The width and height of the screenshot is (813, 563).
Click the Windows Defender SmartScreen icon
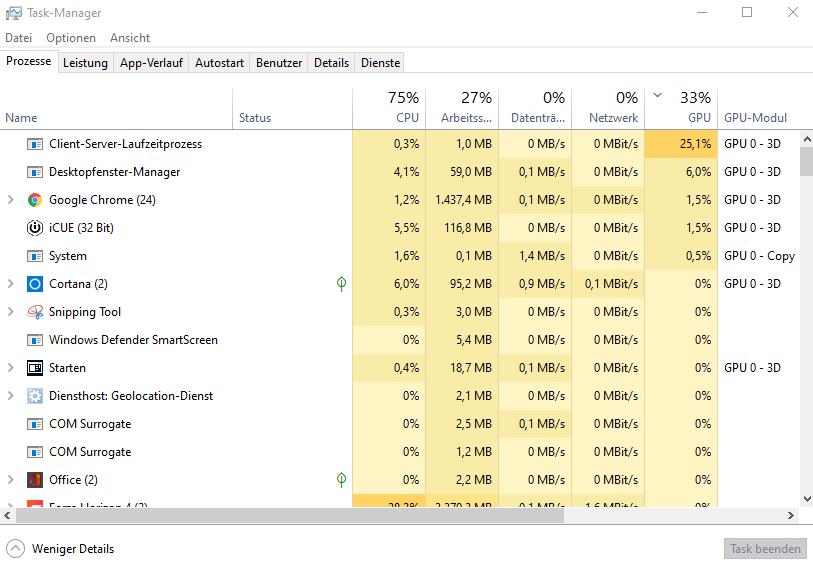(35, 340)
